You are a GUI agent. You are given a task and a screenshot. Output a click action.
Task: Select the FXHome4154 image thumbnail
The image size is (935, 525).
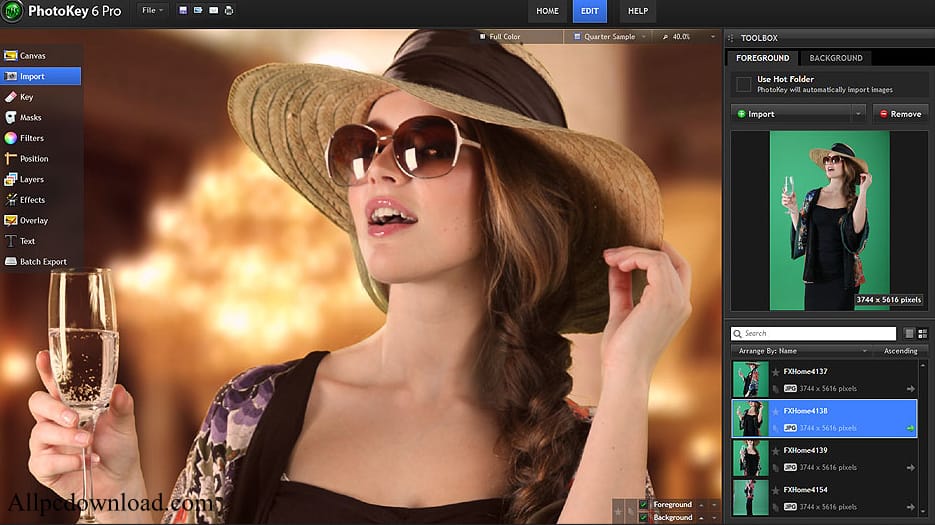point(750,498)
